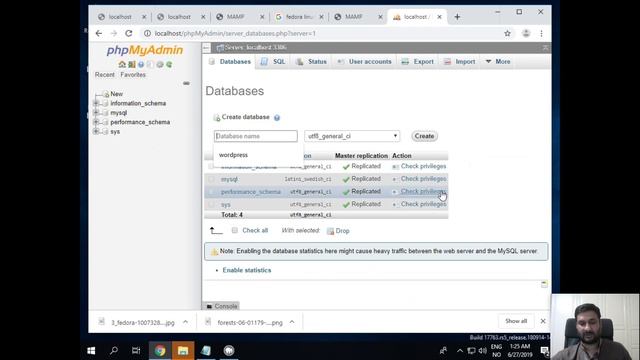
Task: Switch to the Databases tab
Action: 230,62
